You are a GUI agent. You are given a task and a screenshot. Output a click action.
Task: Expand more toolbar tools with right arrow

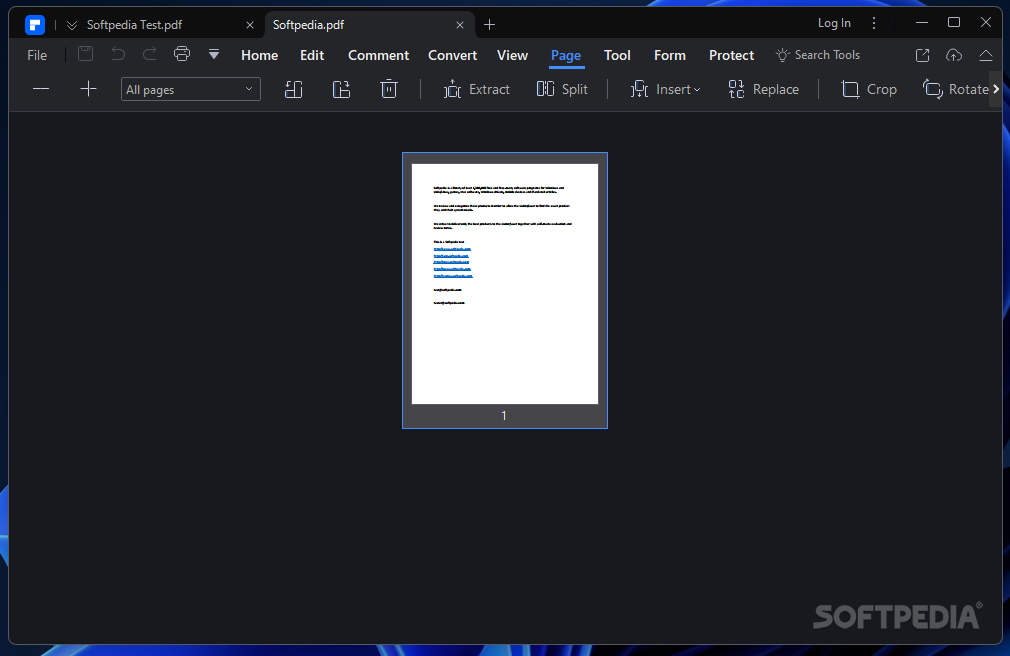pos(996,89)
